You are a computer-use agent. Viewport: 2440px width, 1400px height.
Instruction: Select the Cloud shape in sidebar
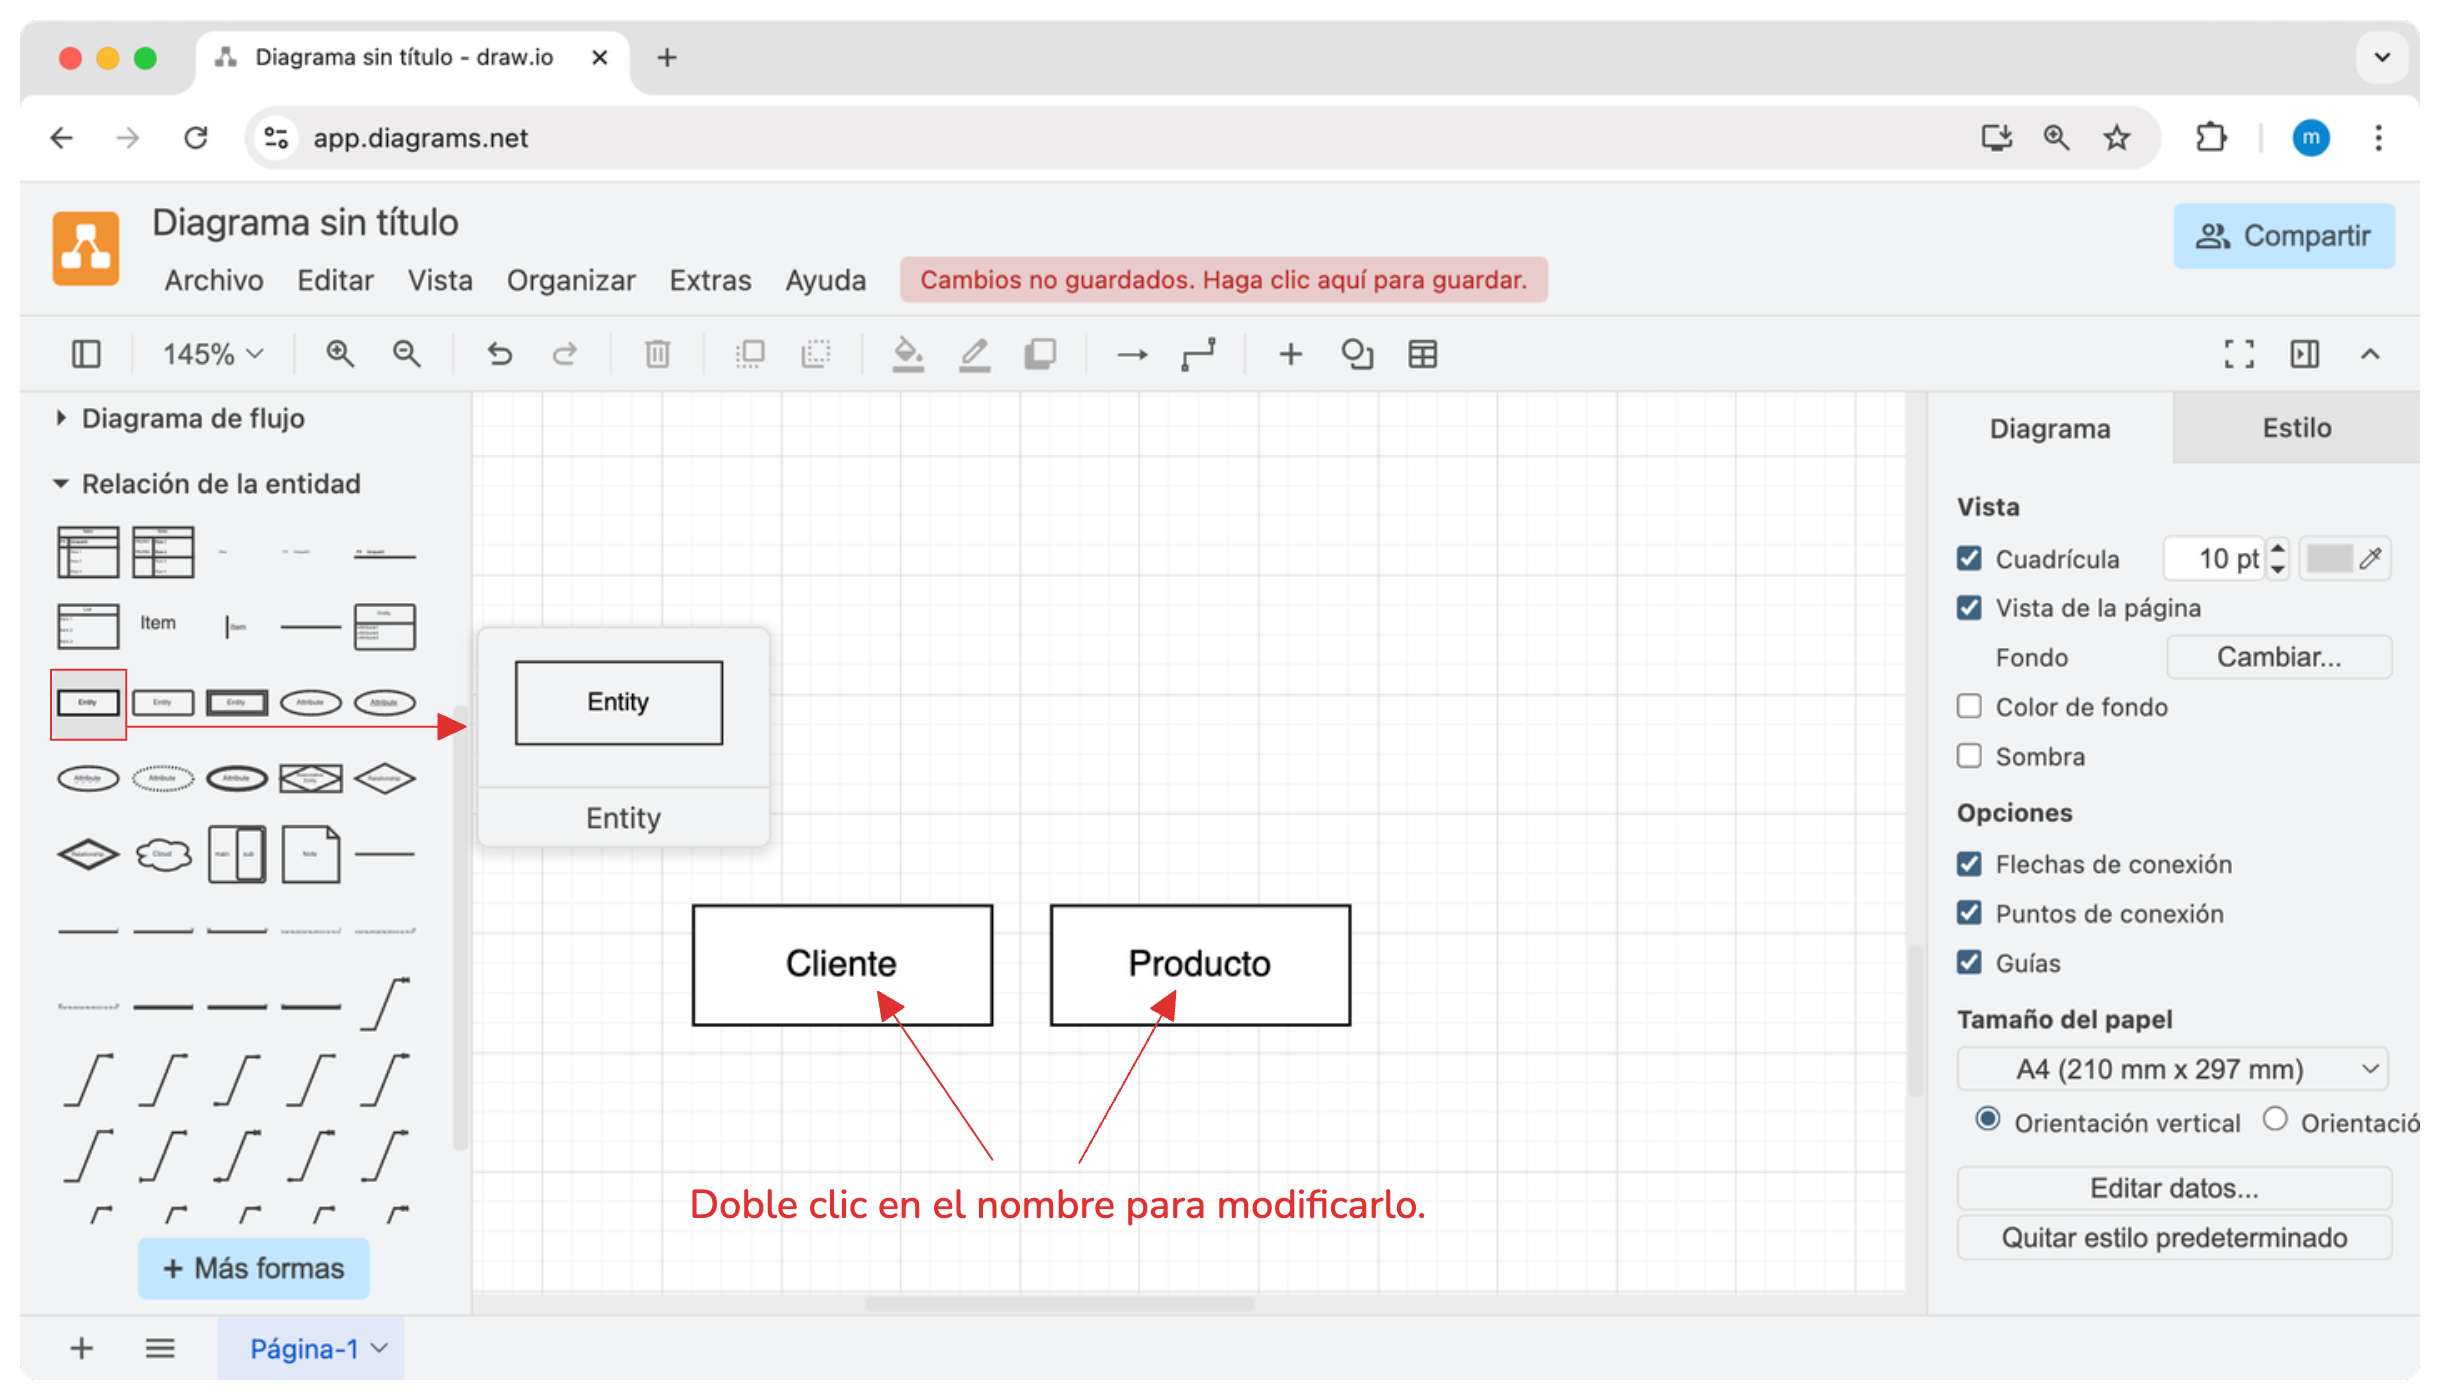click(163, 854)
